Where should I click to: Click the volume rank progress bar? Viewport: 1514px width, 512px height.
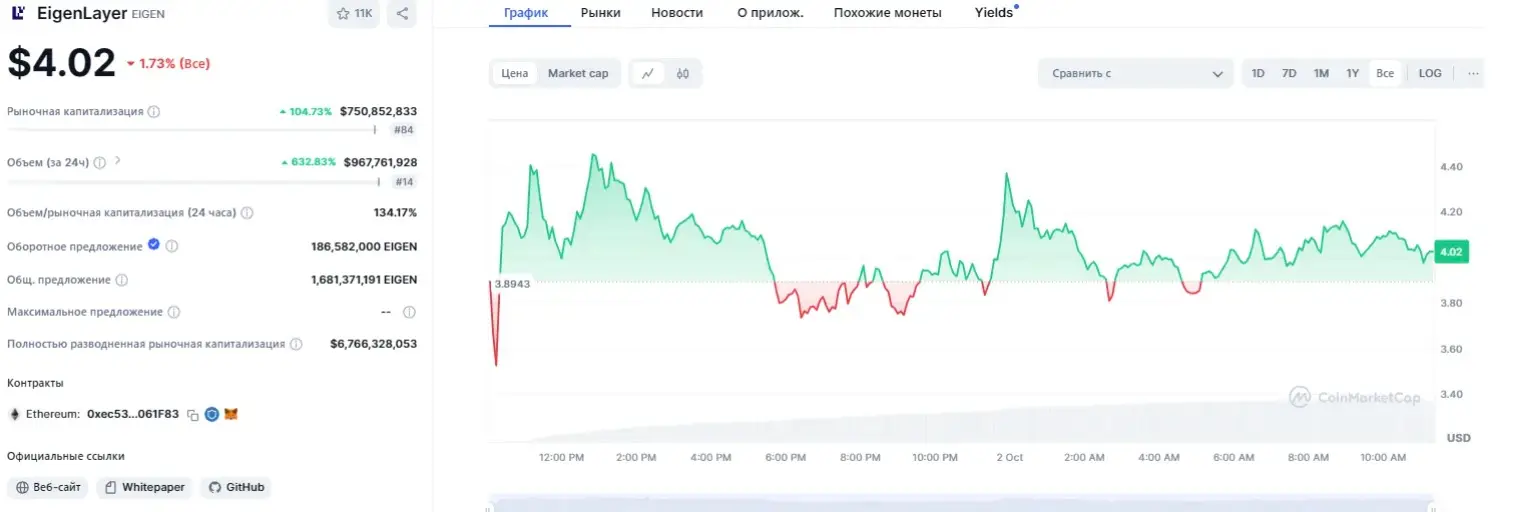tap(194, 181)
